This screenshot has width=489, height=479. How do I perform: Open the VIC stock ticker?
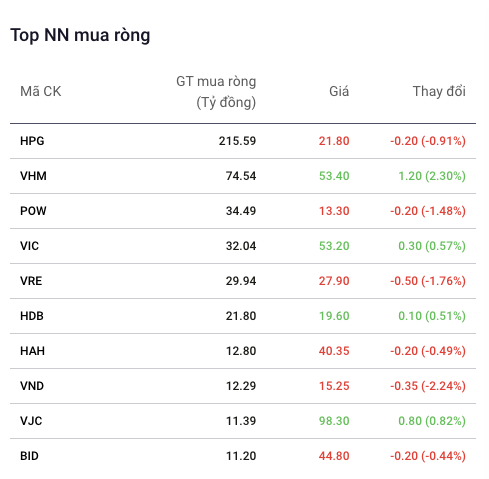pos(29,246)
